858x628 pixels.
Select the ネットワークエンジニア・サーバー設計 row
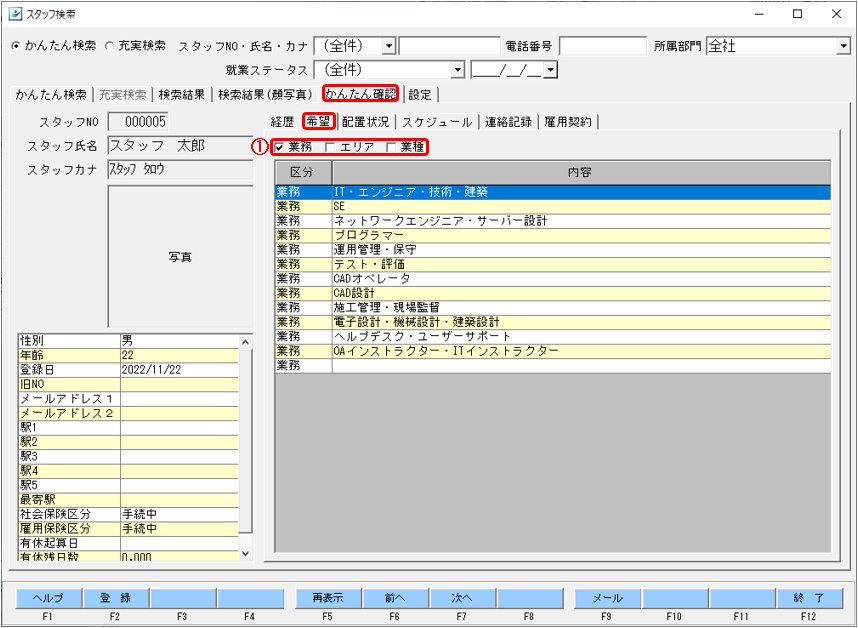[553, 221]
